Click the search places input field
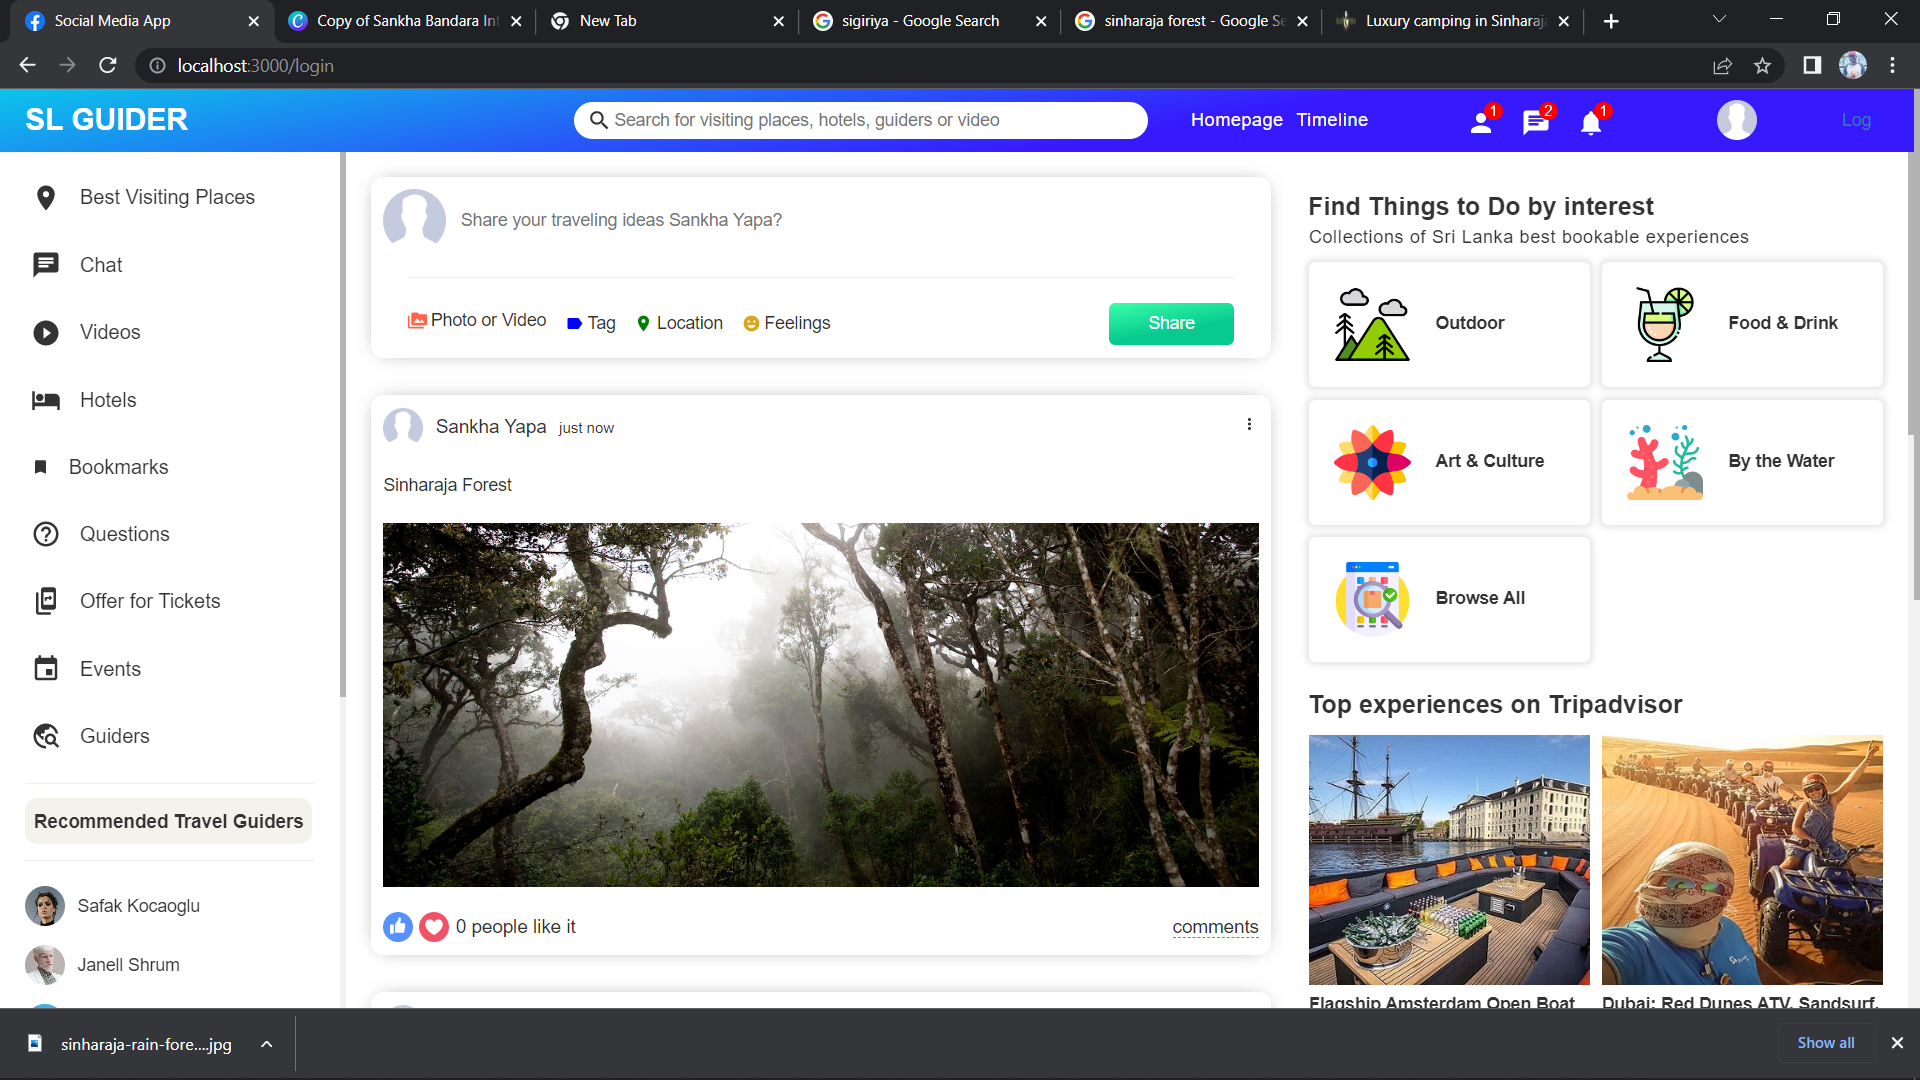The image size is (1920, 1080). point(860,120)
